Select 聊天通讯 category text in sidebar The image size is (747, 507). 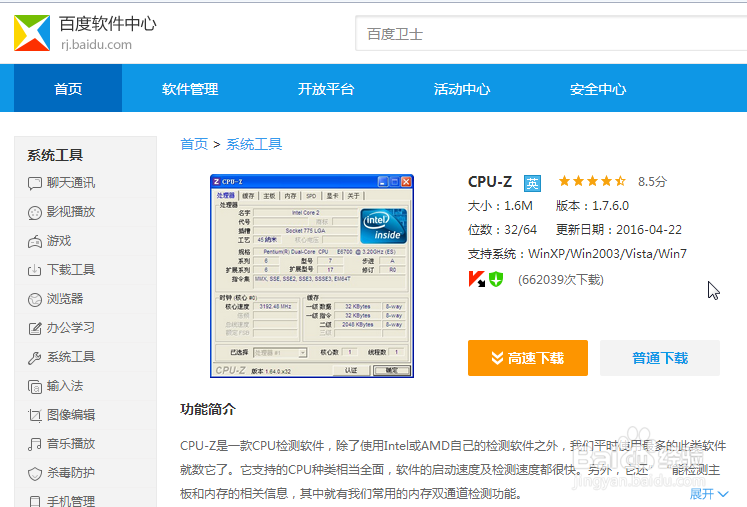point(71,183)
